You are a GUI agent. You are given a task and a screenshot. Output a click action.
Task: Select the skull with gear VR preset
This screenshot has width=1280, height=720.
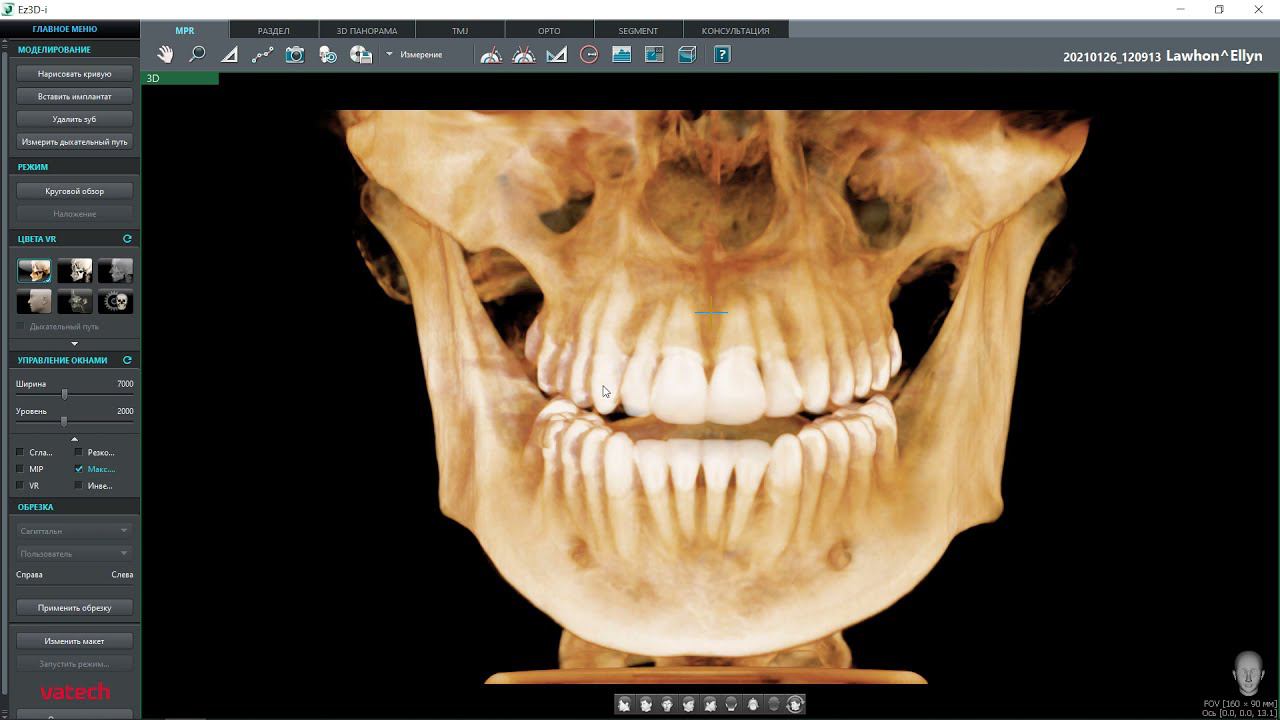point(115,301)
